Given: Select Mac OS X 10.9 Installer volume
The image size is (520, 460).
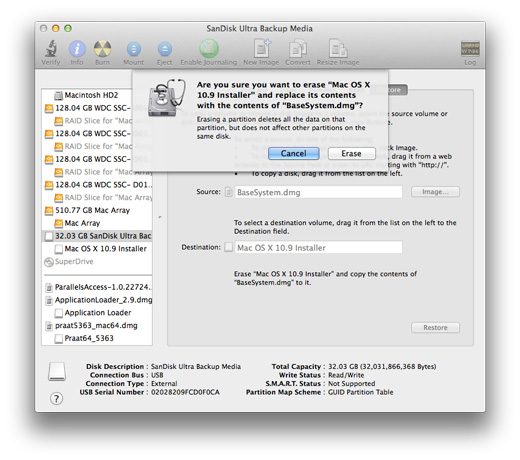Looking at the screenshot, I should coord(97,249).
